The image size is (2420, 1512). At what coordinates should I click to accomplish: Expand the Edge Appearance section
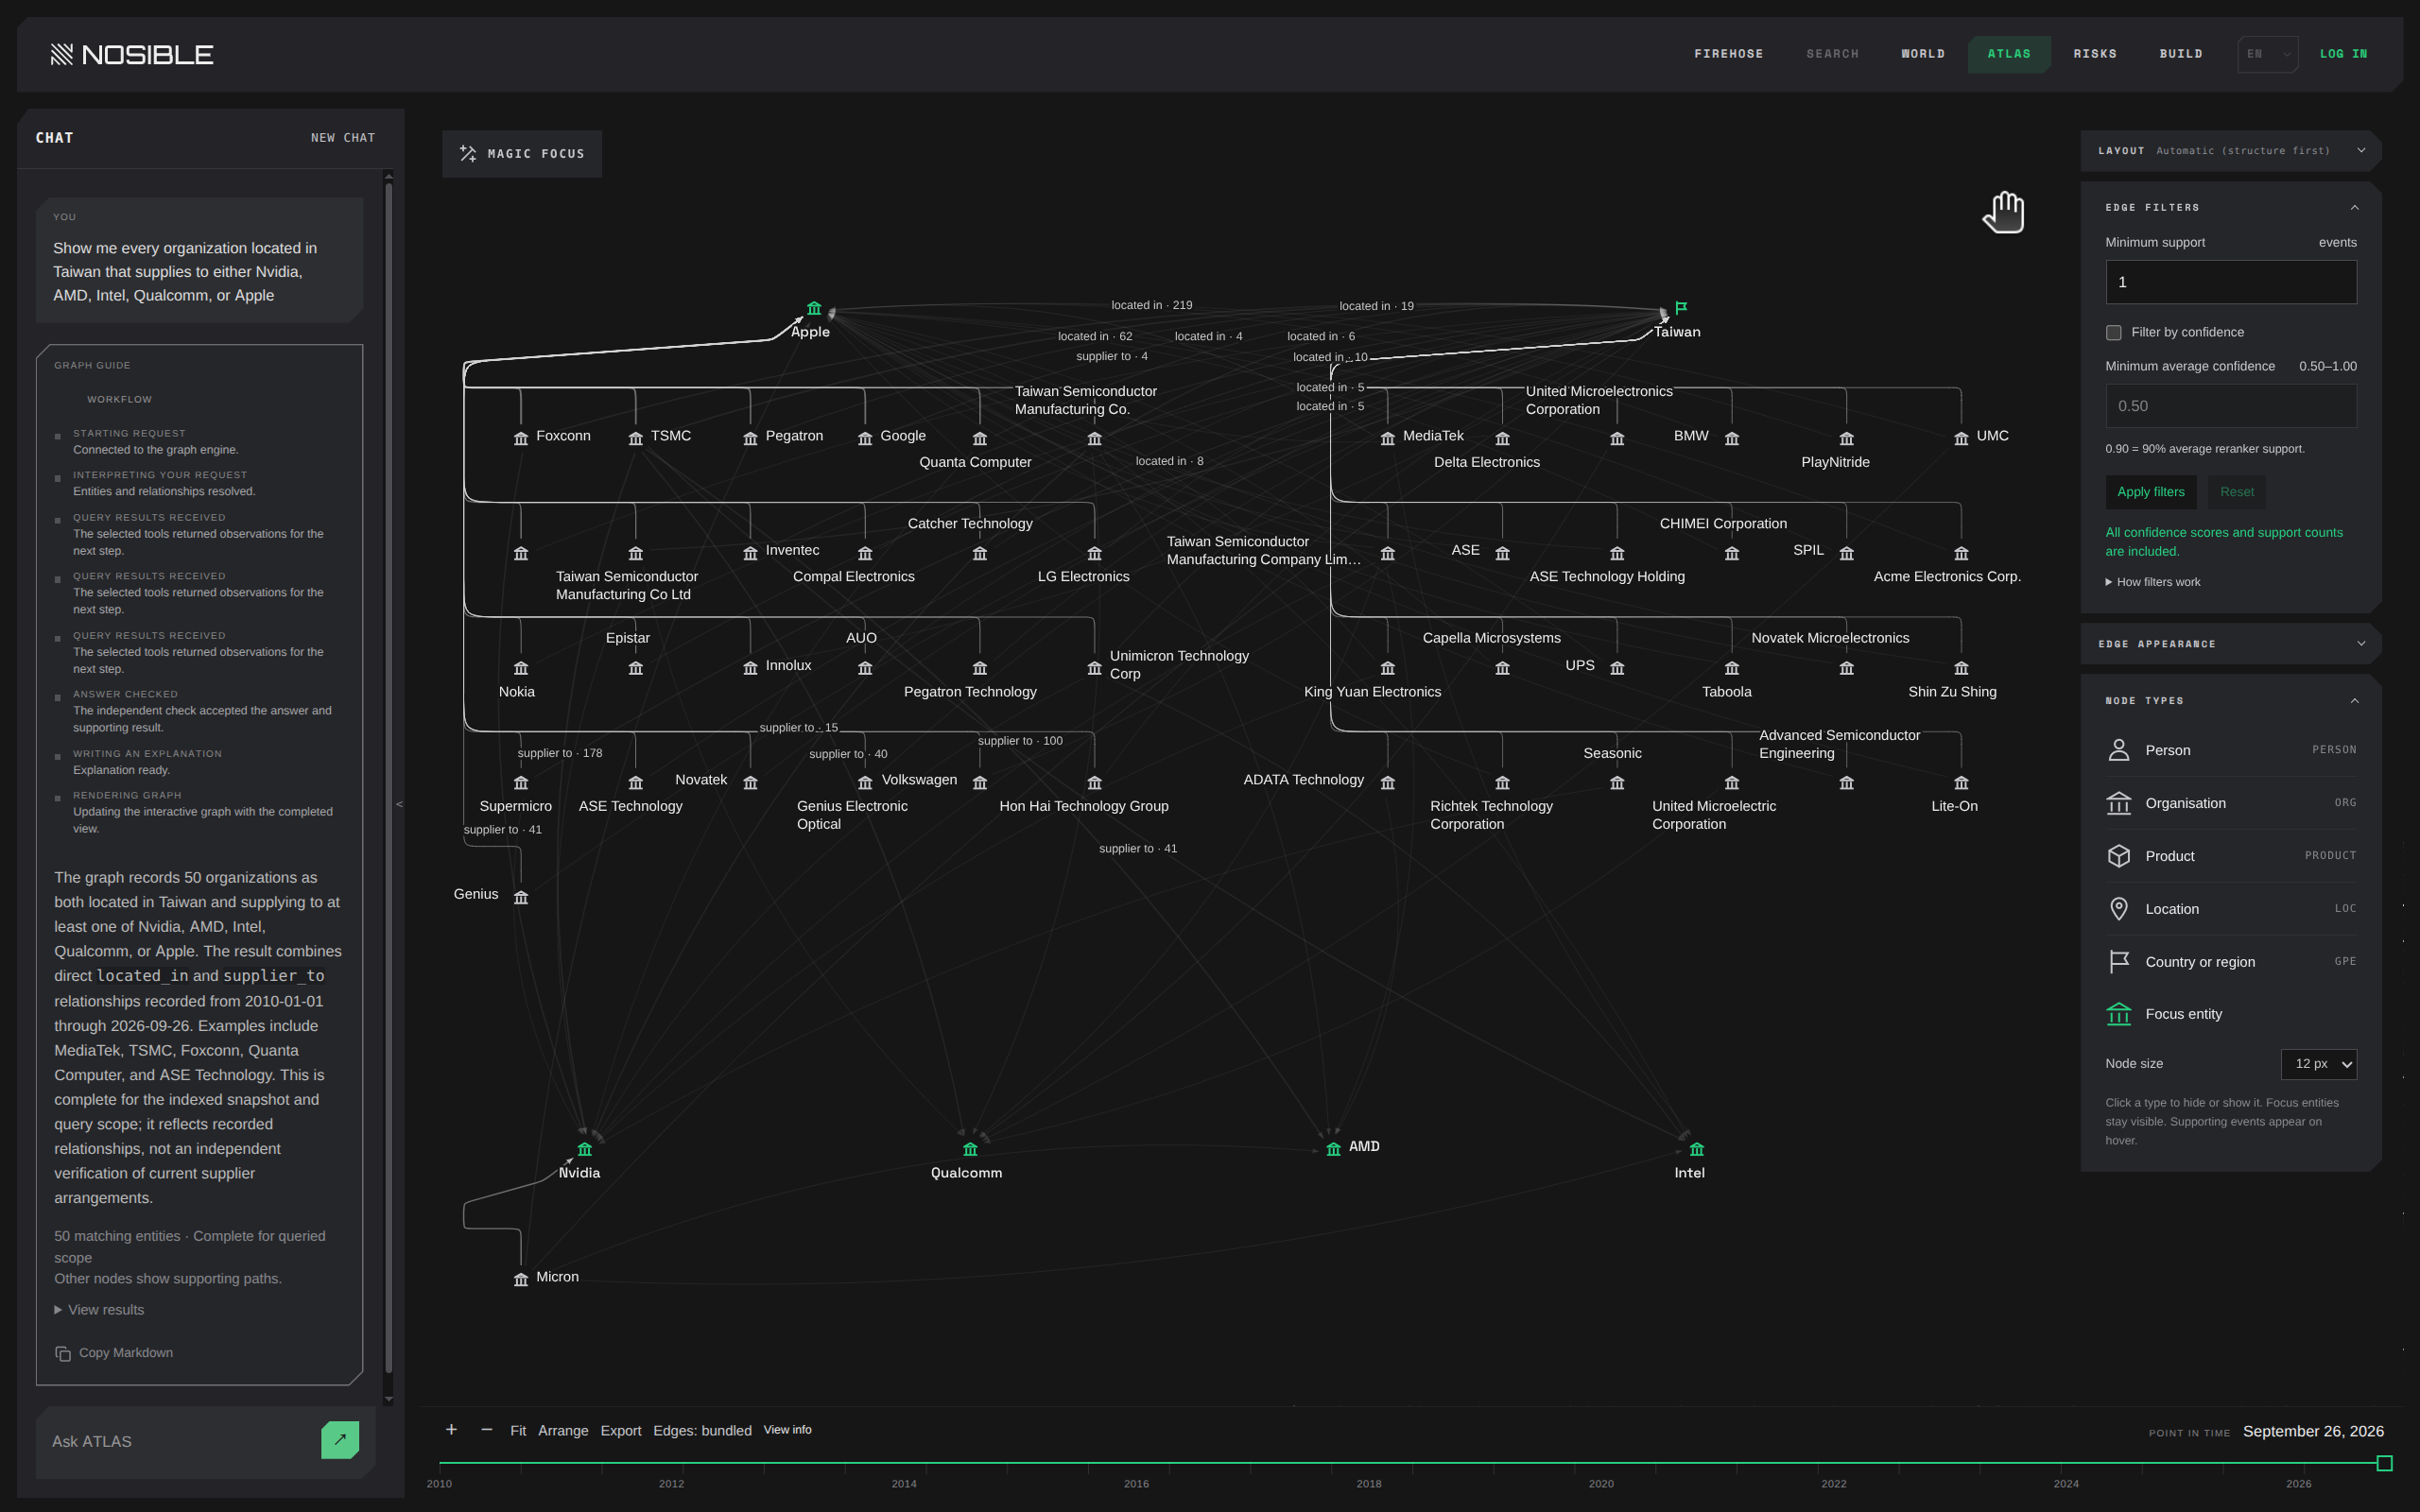pos(2231,644)
